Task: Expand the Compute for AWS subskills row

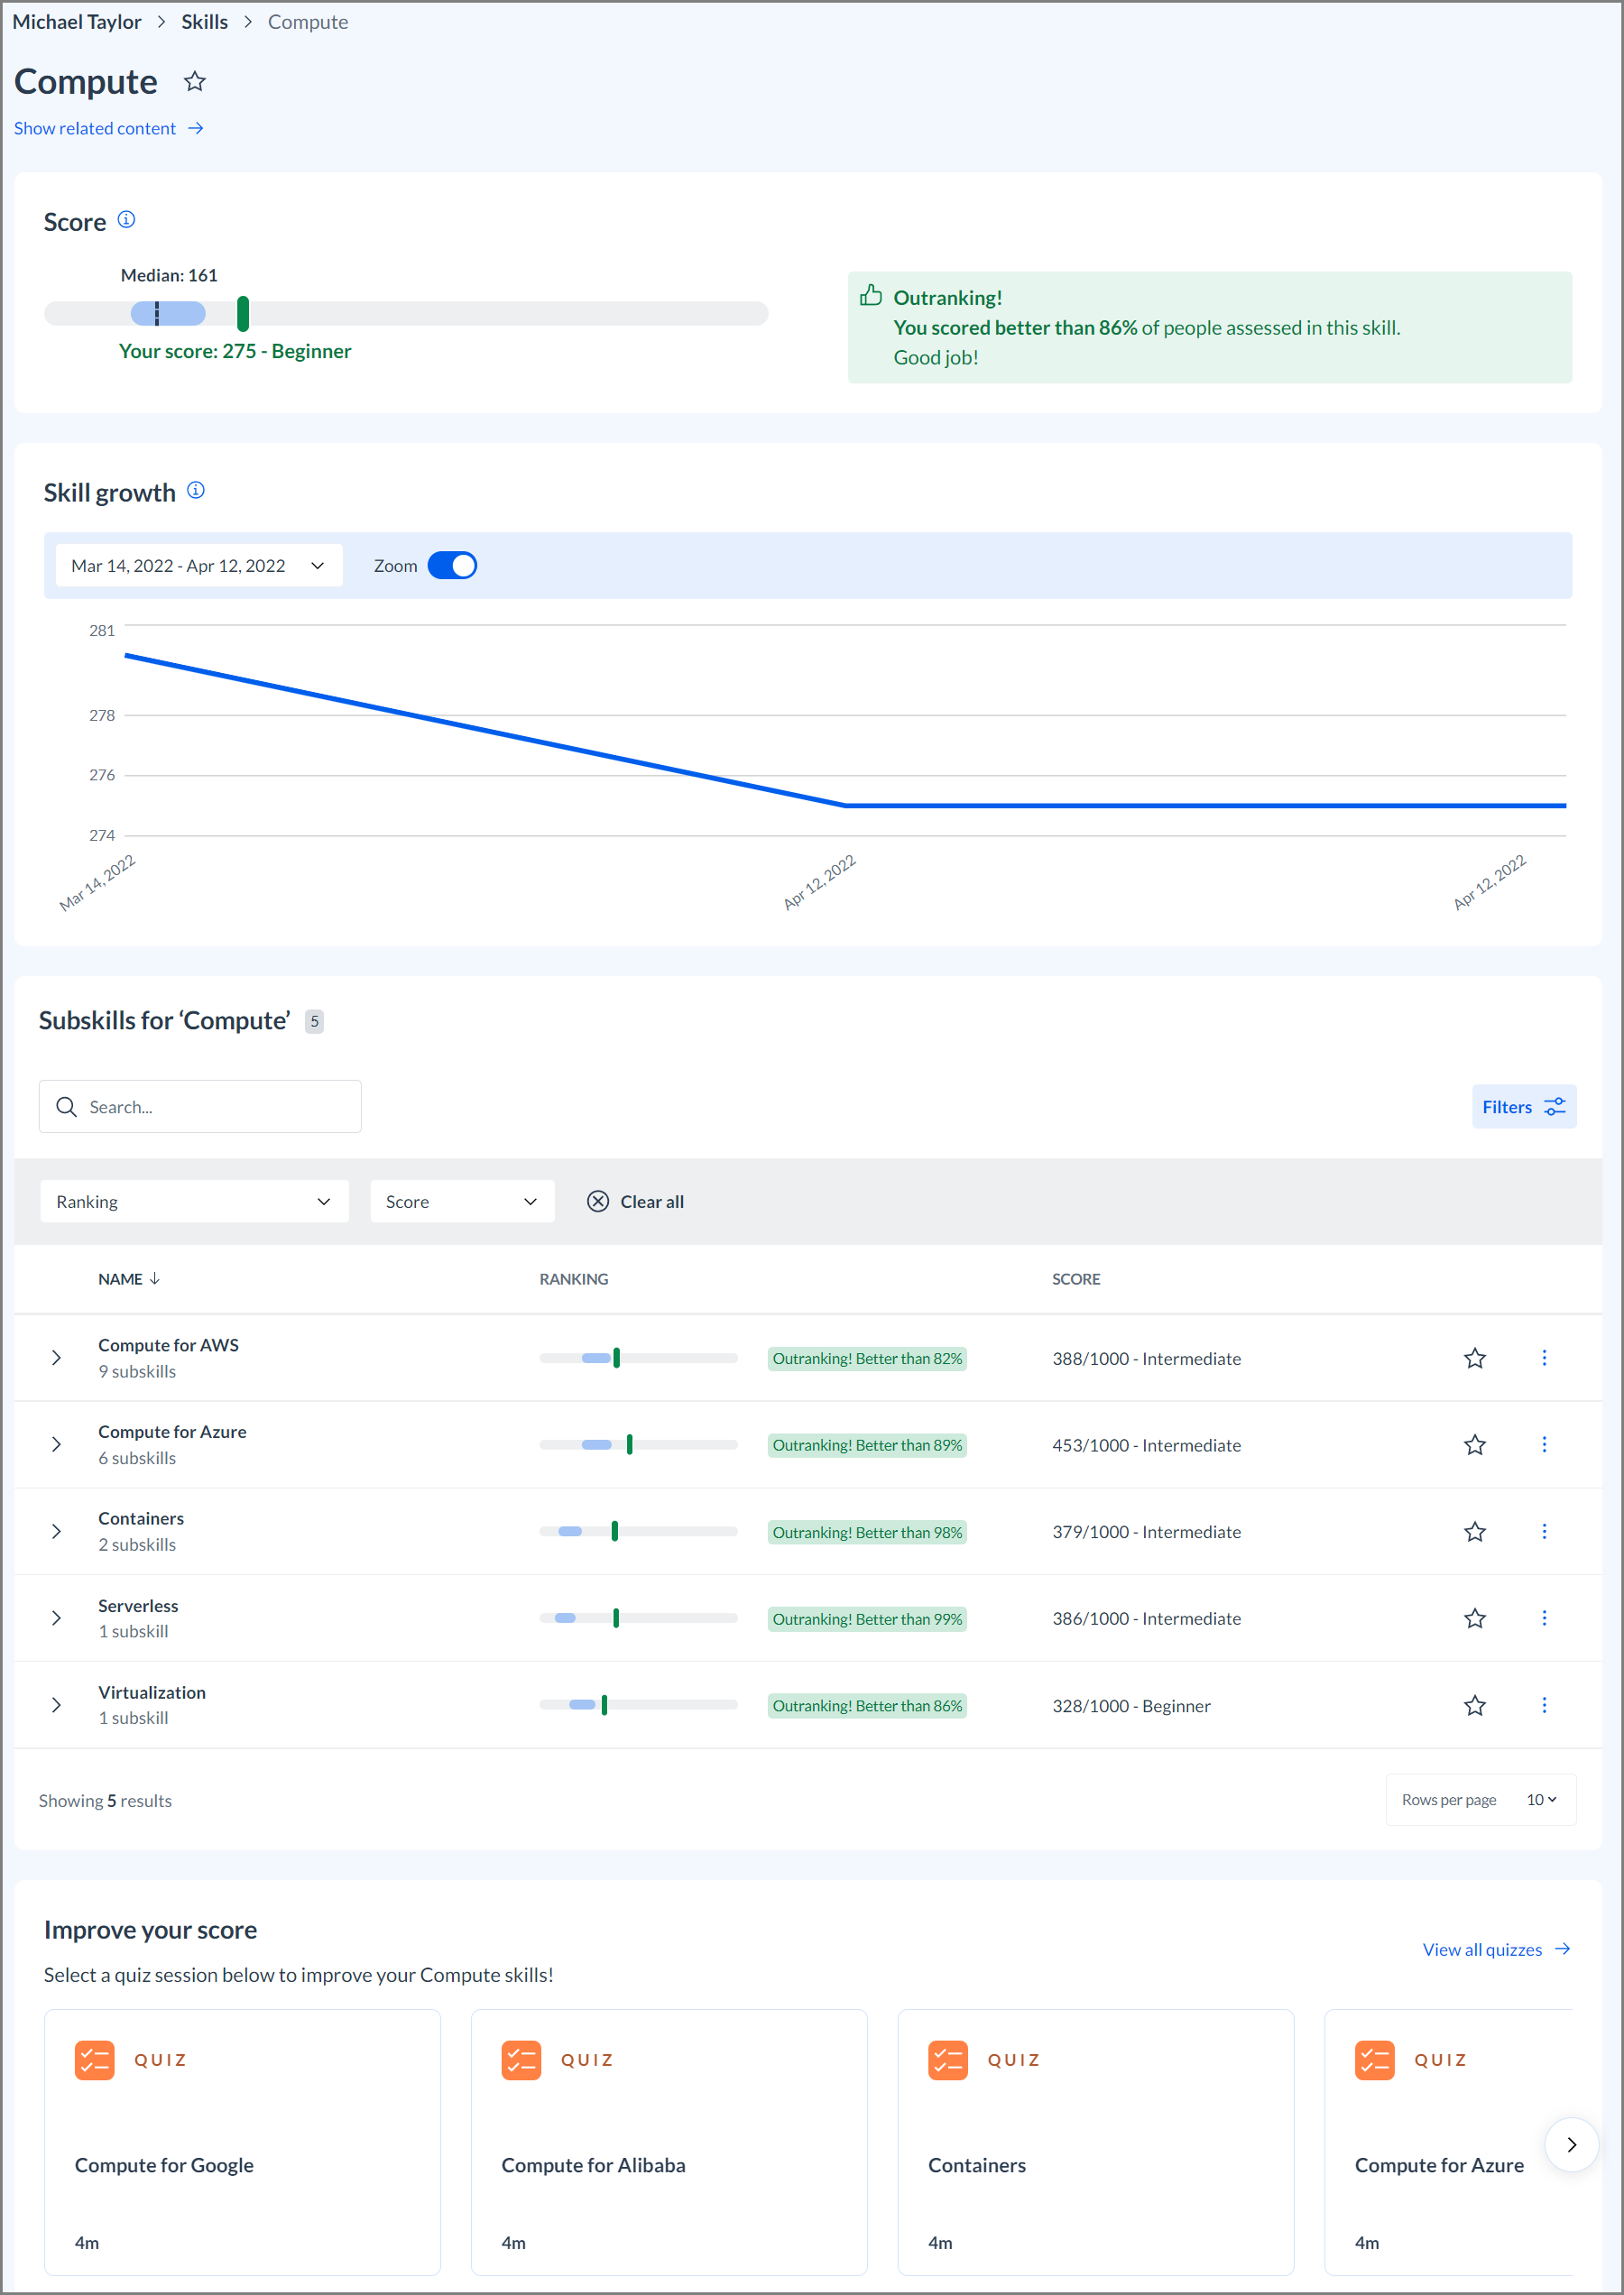Action: 56,1358
